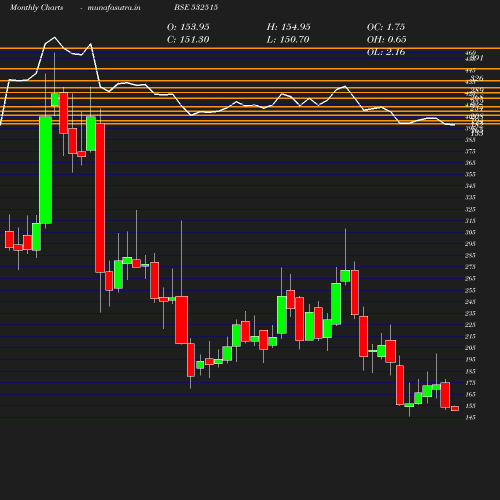The height and width of the screenshot is (500, 500).
Task: Click the 195 price axis label
Action: [470, 360]
